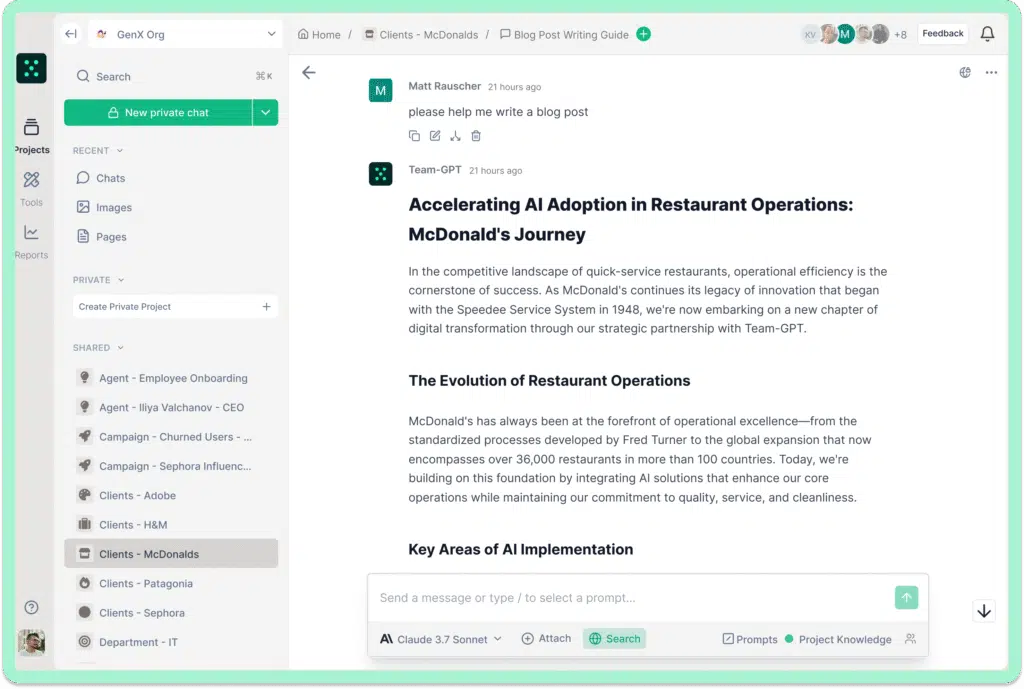Open Clients - Adobe project
The width and height of the screenshot is (1024, 689).
(171, 495)
